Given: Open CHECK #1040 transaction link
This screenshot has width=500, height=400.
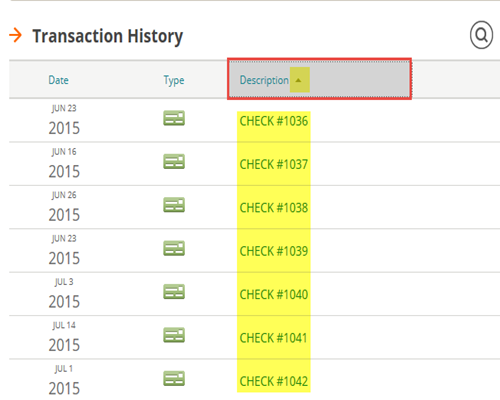Looking at the screenshot, I should (x=274, y=294).
